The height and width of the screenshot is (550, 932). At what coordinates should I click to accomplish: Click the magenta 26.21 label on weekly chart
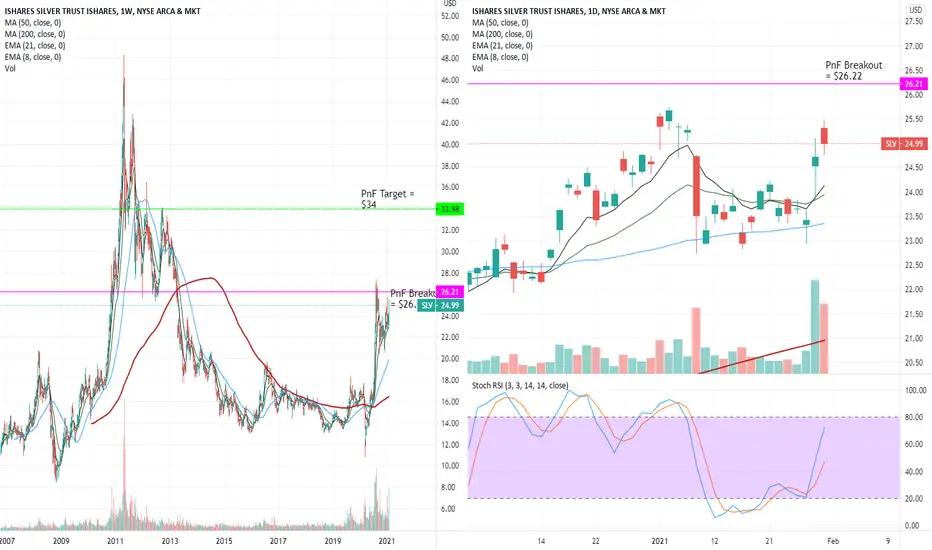(450, 292)
